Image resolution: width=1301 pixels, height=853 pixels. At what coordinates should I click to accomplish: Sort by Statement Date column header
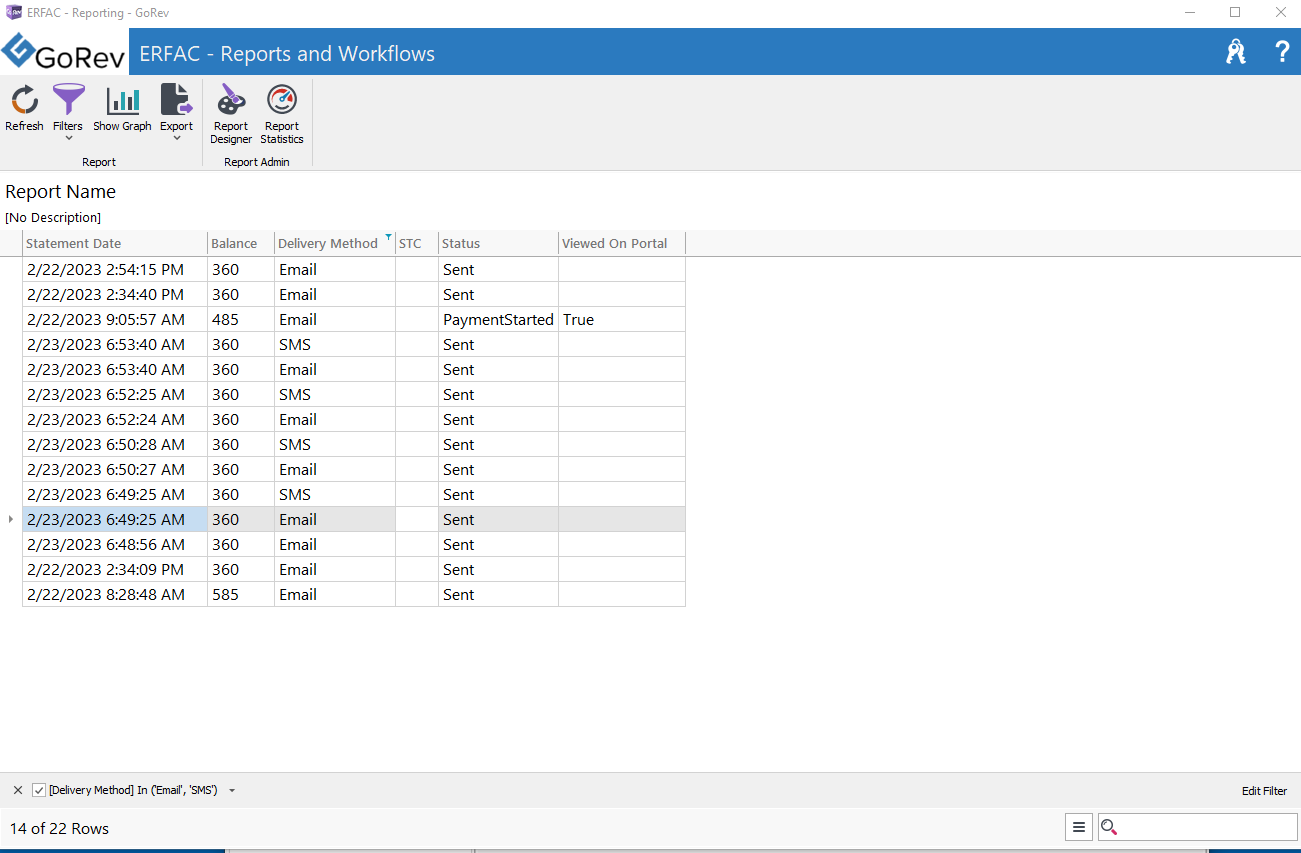(115, 243)
